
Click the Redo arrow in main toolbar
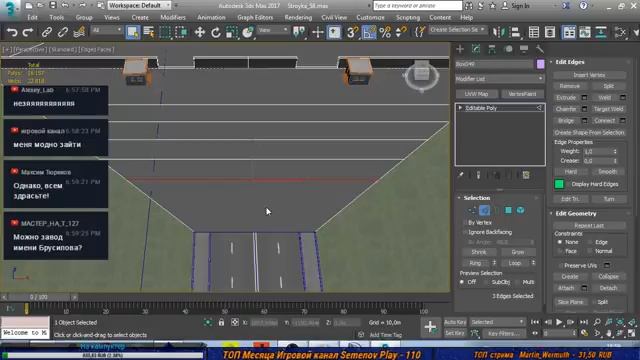click(27, 32)
